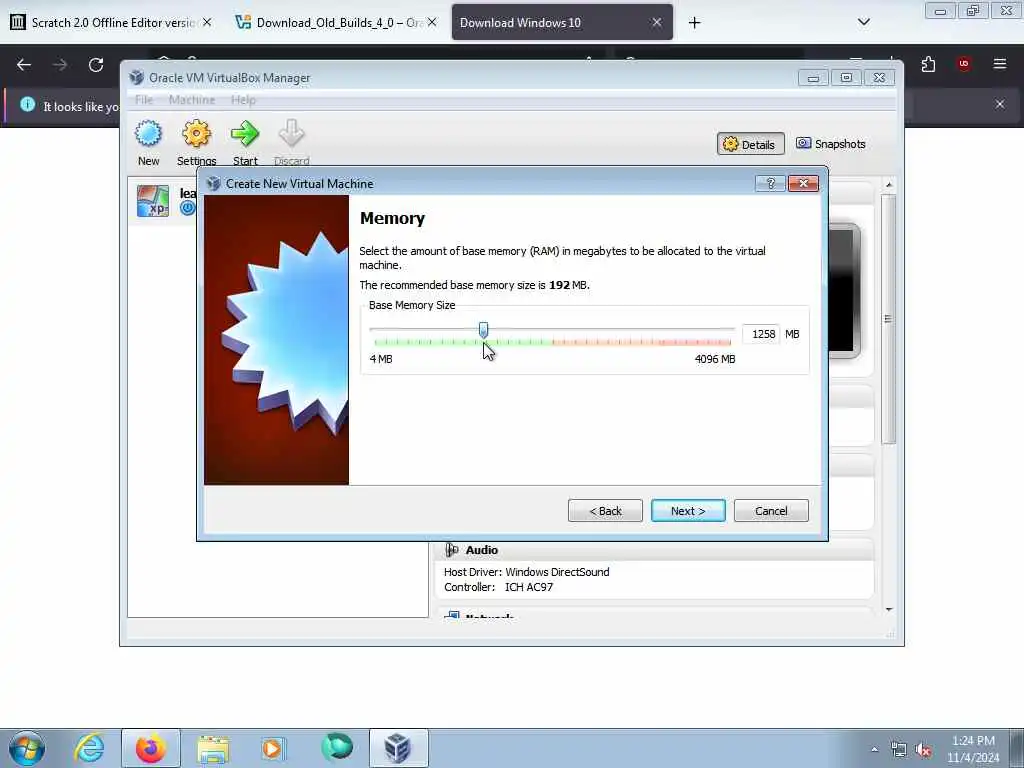The height and width of the screenshot is (768, 1024).
Task: Select the XP virtual machine icon in list
Action: click(x=153, y=200)
